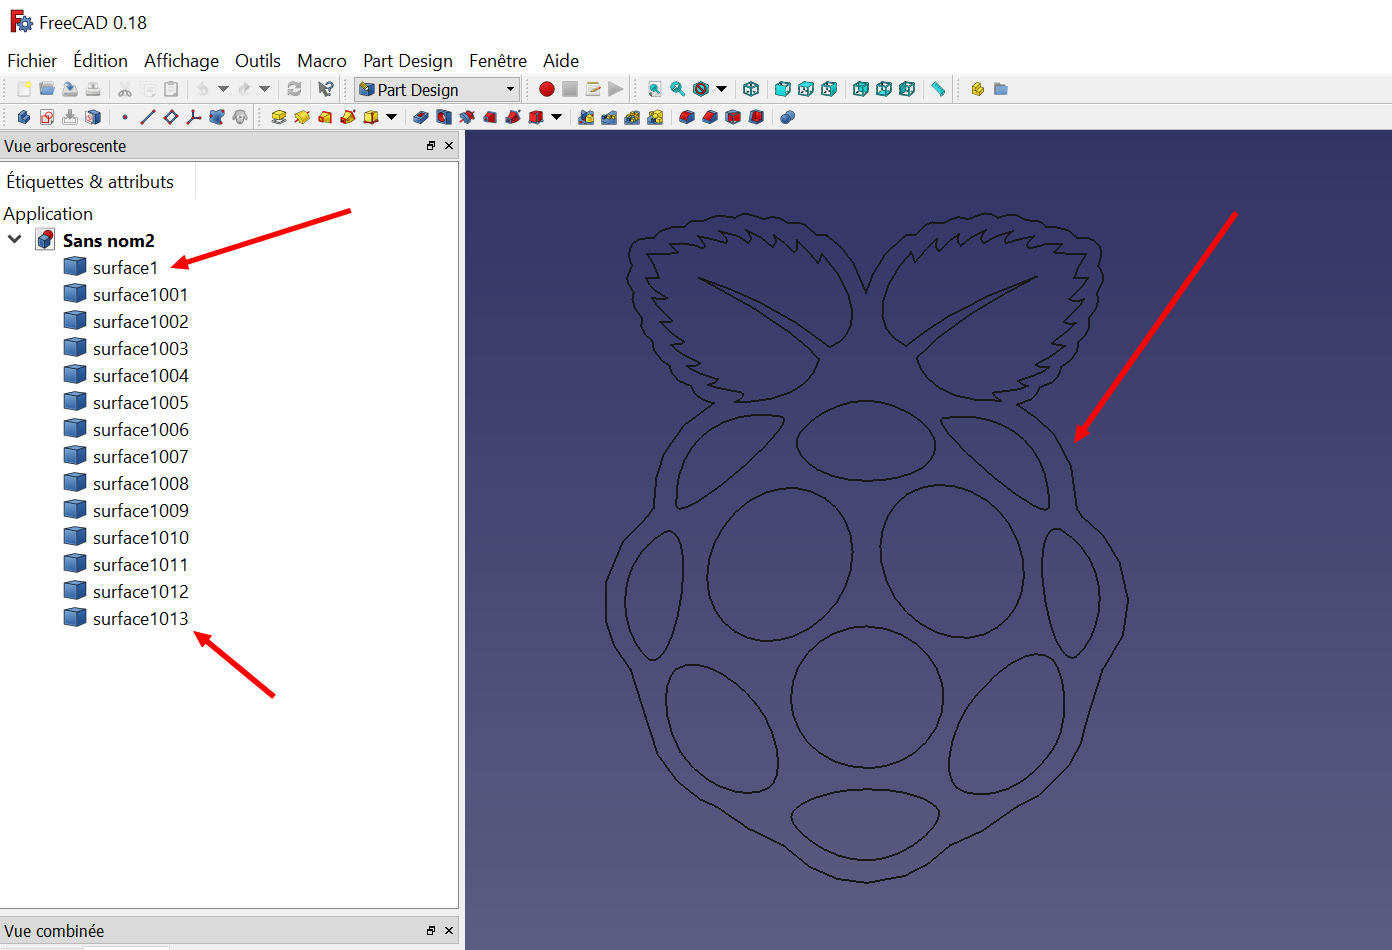1392x950 pixels.
Task: Create local coordinate system icon
Action: pos(194,117)
